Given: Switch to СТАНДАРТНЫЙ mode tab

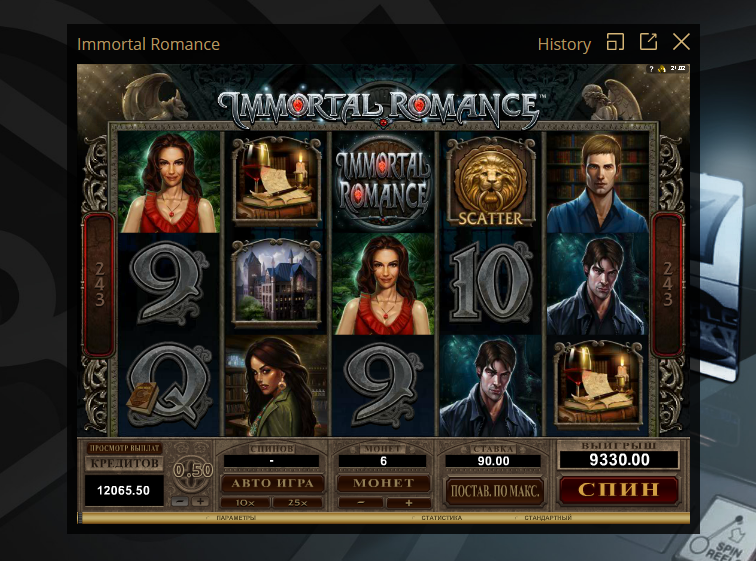Looking at the screenshot, I should point(548,518).
